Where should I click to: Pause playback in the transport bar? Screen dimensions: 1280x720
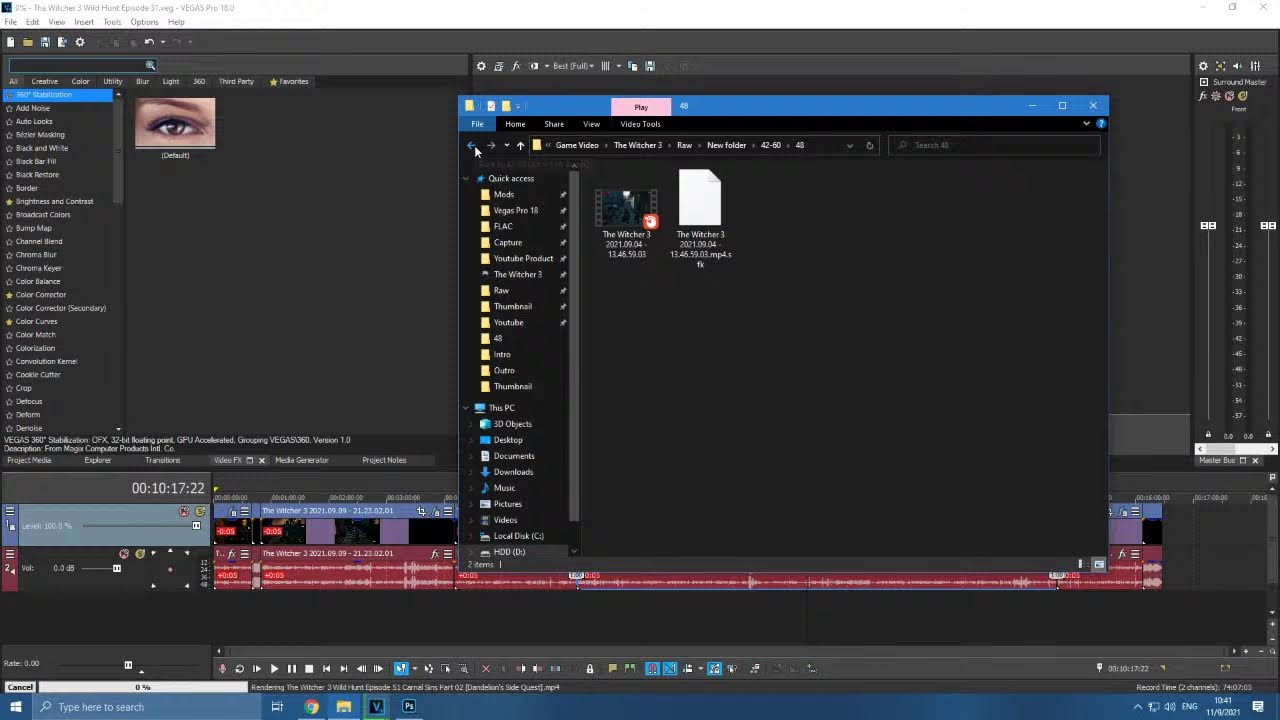coord(291,668)
